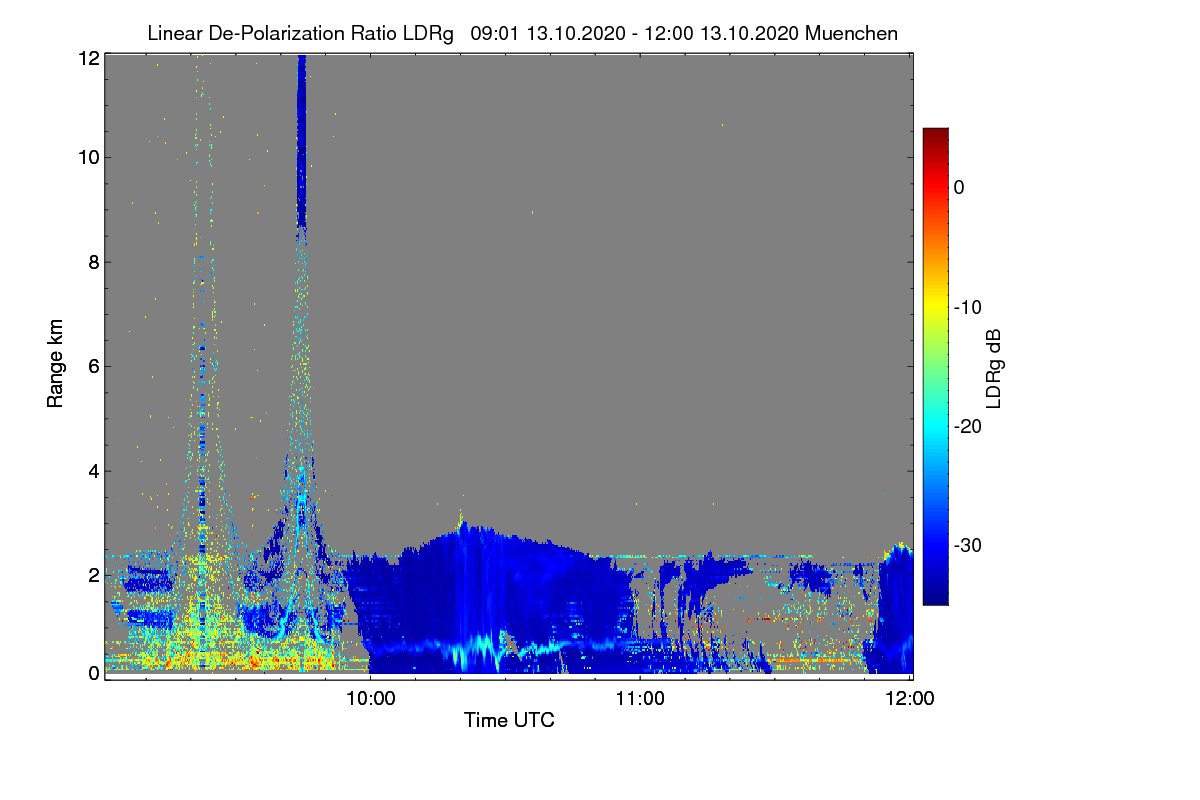
Task: Click the 11:00 time tick label
Action: tap(640, 699)
